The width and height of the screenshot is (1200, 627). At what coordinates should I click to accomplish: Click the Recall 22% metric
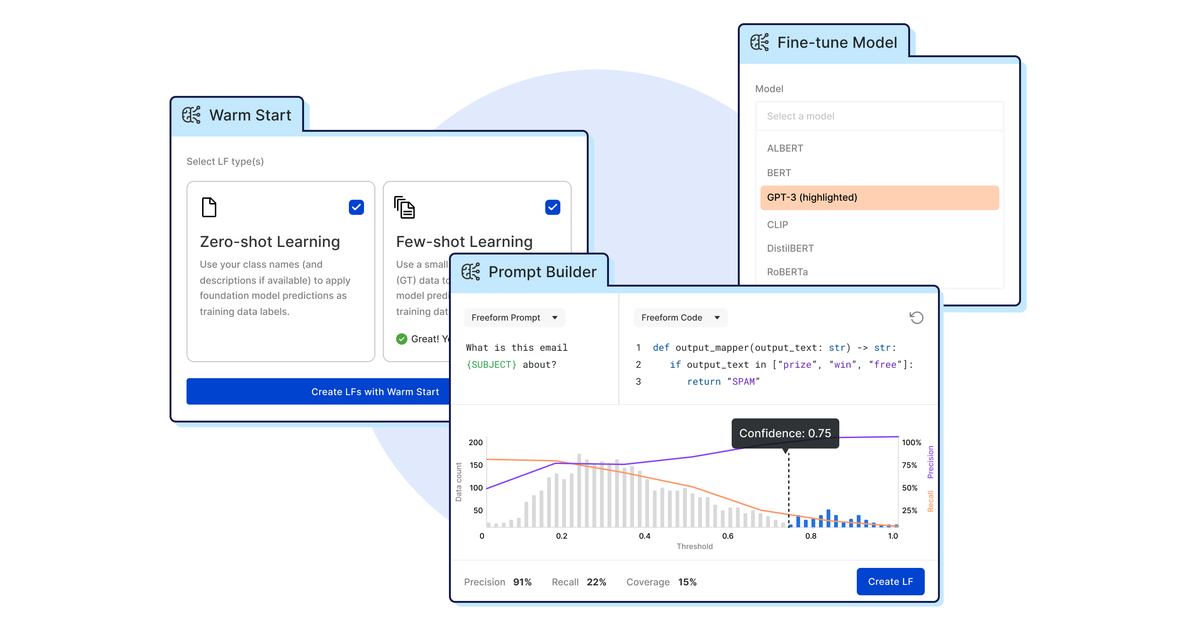(x=579, y=582)
